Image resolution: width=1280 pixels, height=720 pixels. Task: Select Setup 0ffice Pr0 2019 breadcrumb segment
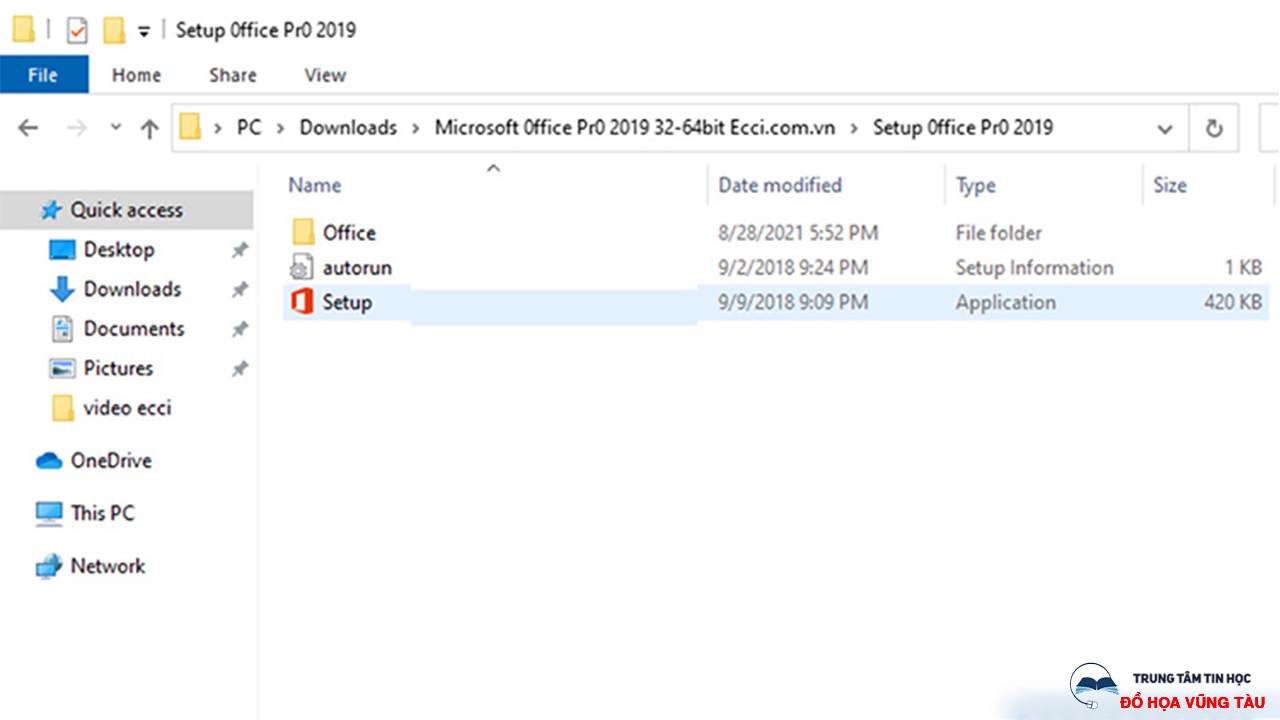click(963, 128)
